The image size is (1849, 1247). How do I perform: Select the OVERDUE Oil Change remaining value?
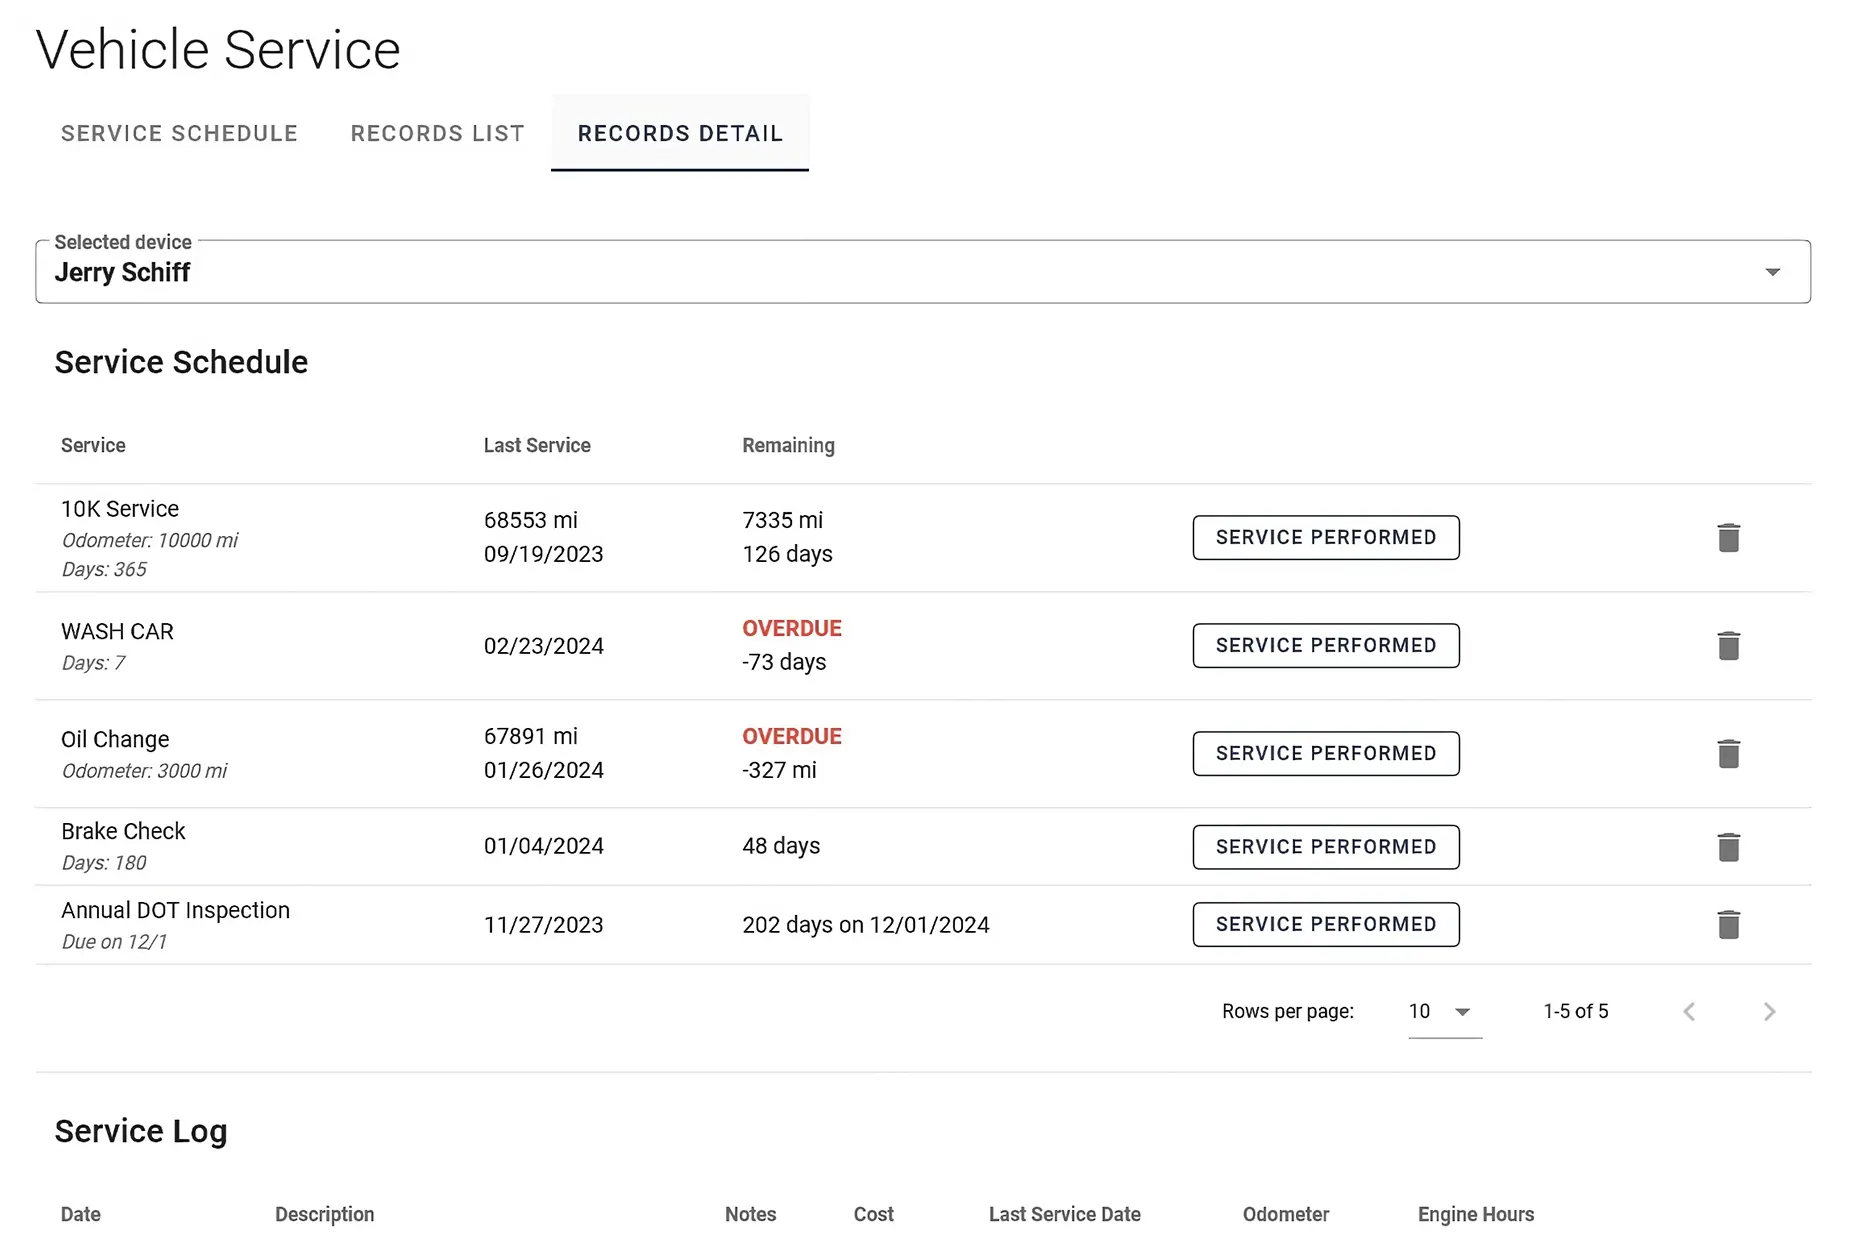(x=791, y=736)
